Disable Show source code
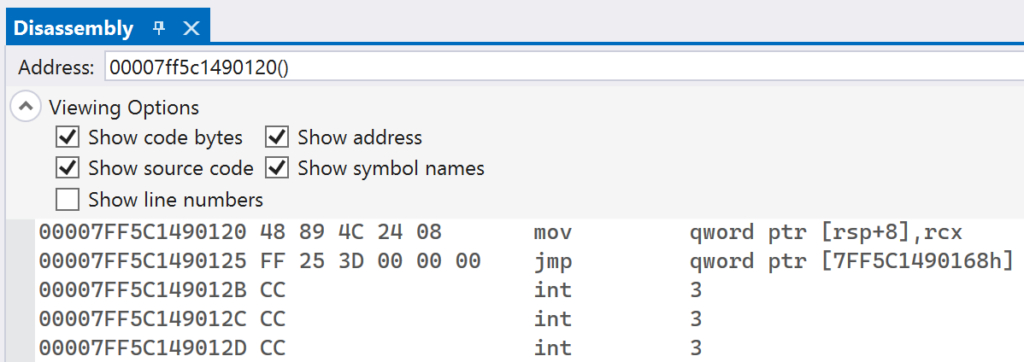 click(x=67, y=169)
